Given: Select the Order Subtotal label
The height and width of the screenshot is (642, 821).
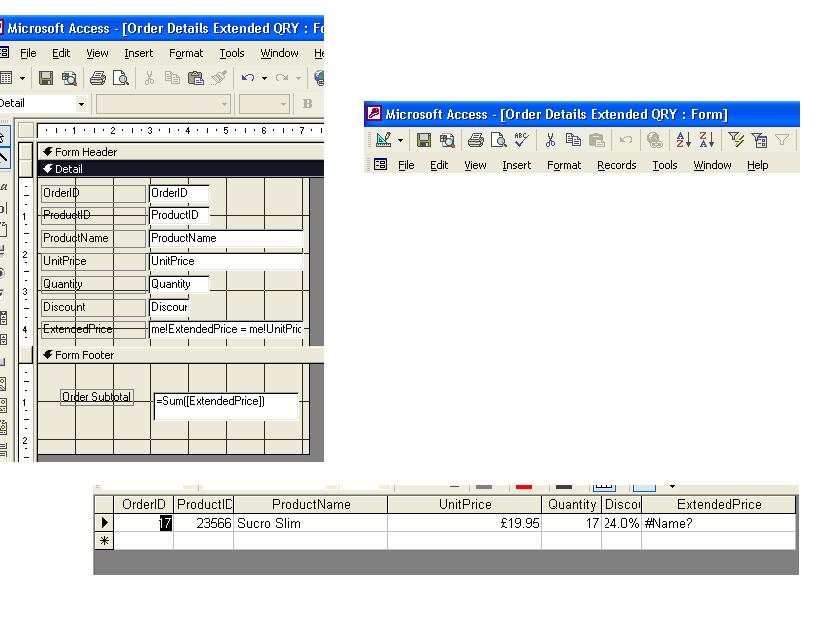Looking at the screenshot, I should pos(97,397).
